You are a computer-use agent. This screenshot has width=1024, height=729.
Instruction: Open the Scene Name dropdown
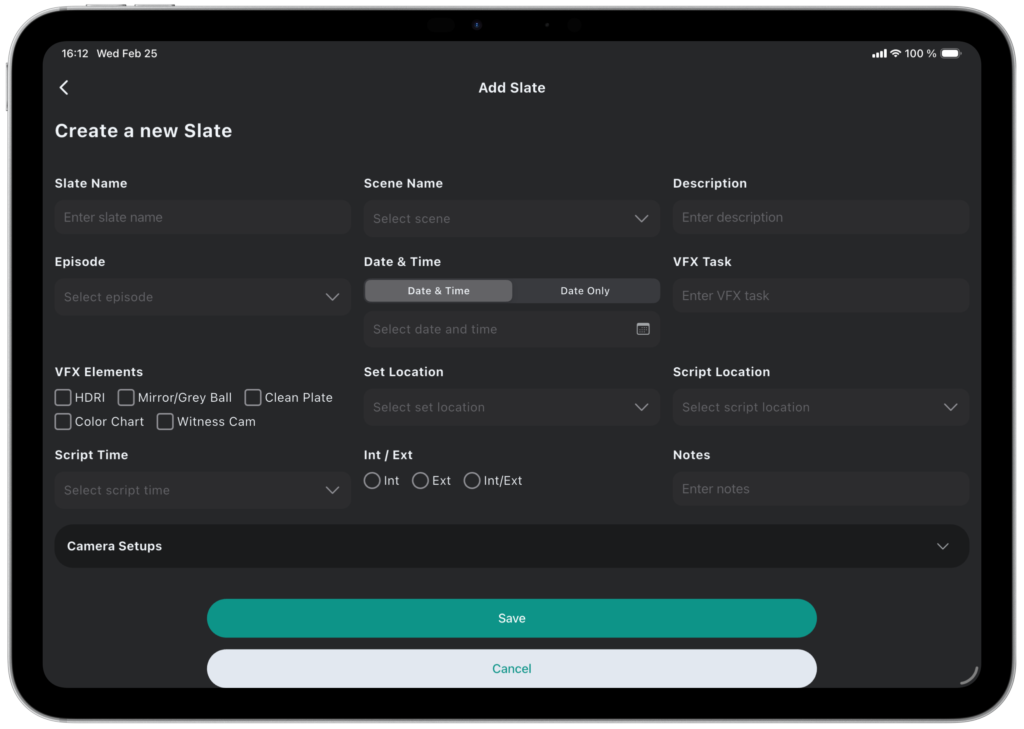click(x=511, y=218)
